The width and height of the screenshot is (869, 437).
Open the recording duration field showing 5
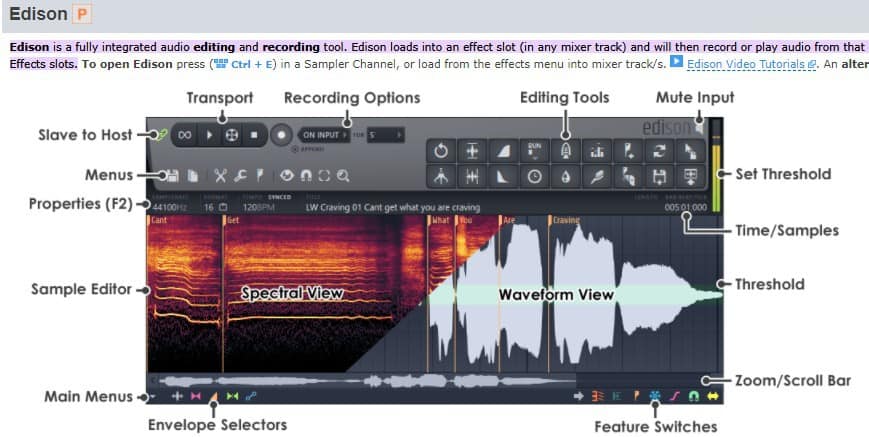pos(385,135)
